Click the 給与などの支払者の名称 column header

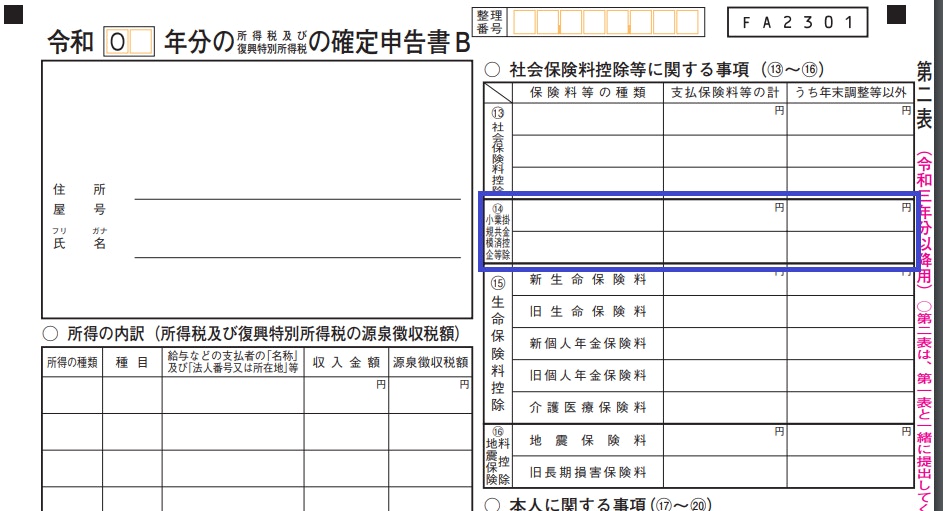click(x=233, y=363)
